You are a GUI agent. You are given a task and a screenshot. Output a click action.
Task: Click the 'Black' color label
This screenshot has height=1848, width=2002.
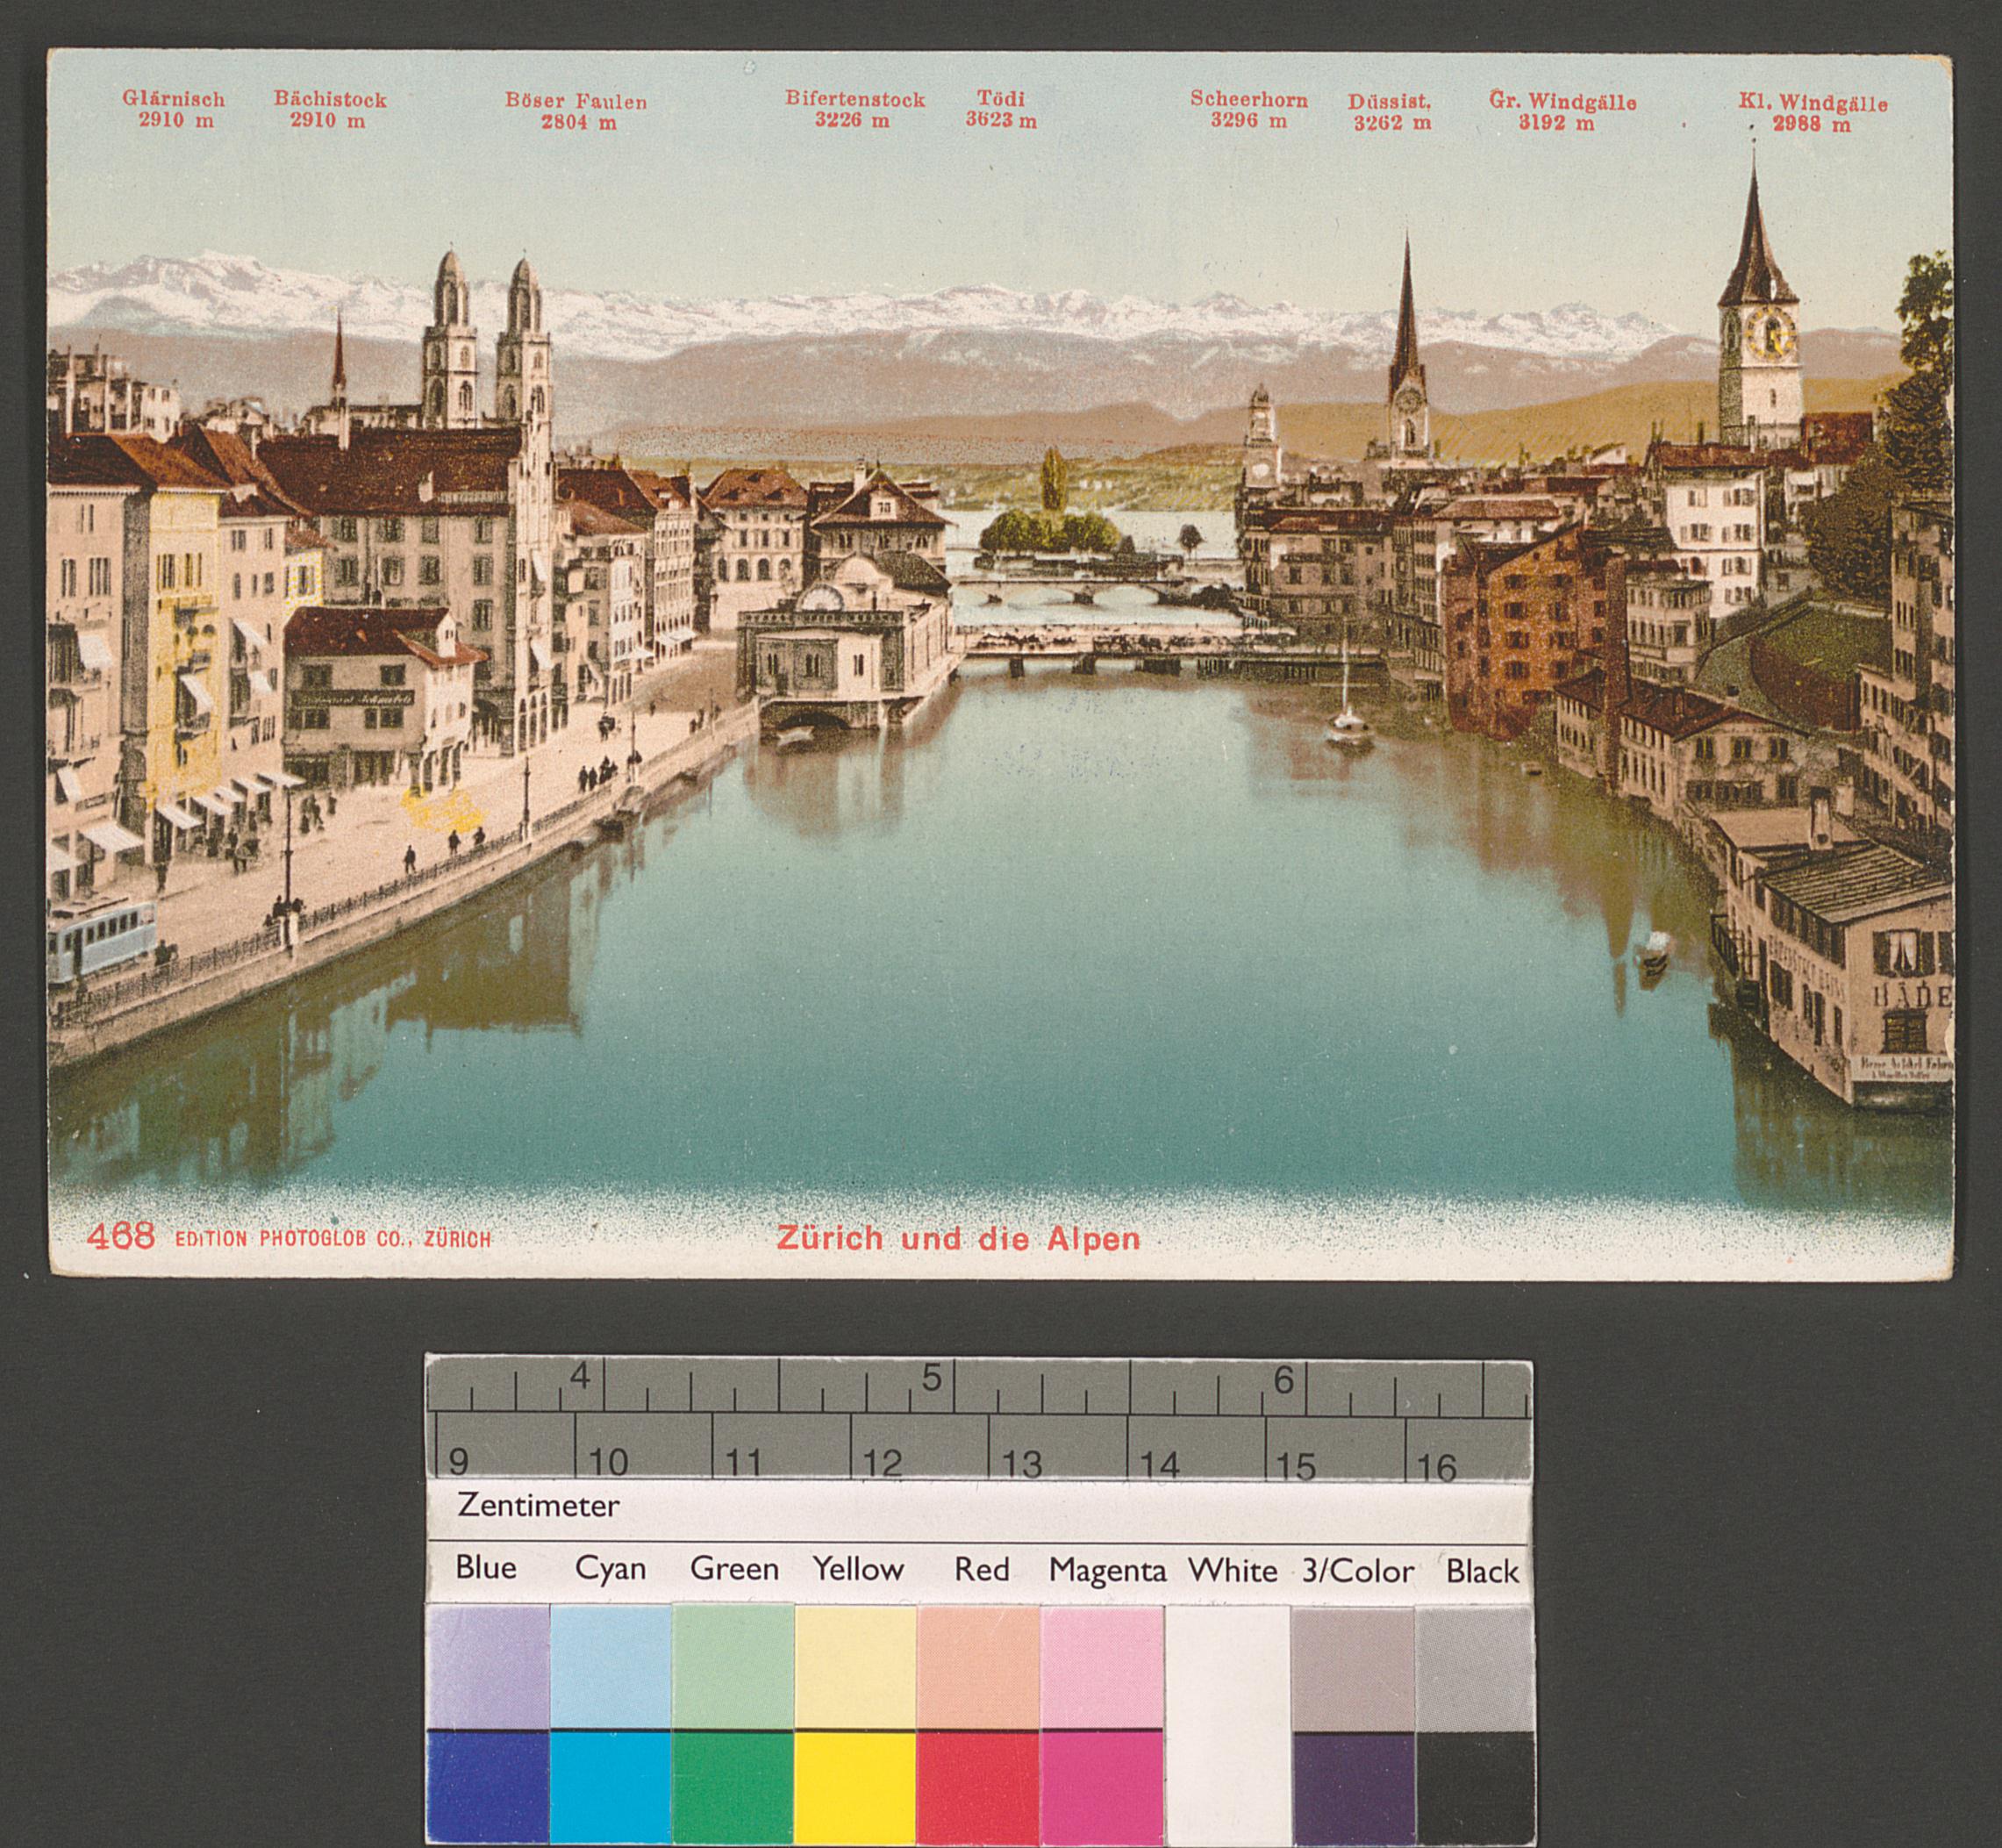click(1482, 1572)
